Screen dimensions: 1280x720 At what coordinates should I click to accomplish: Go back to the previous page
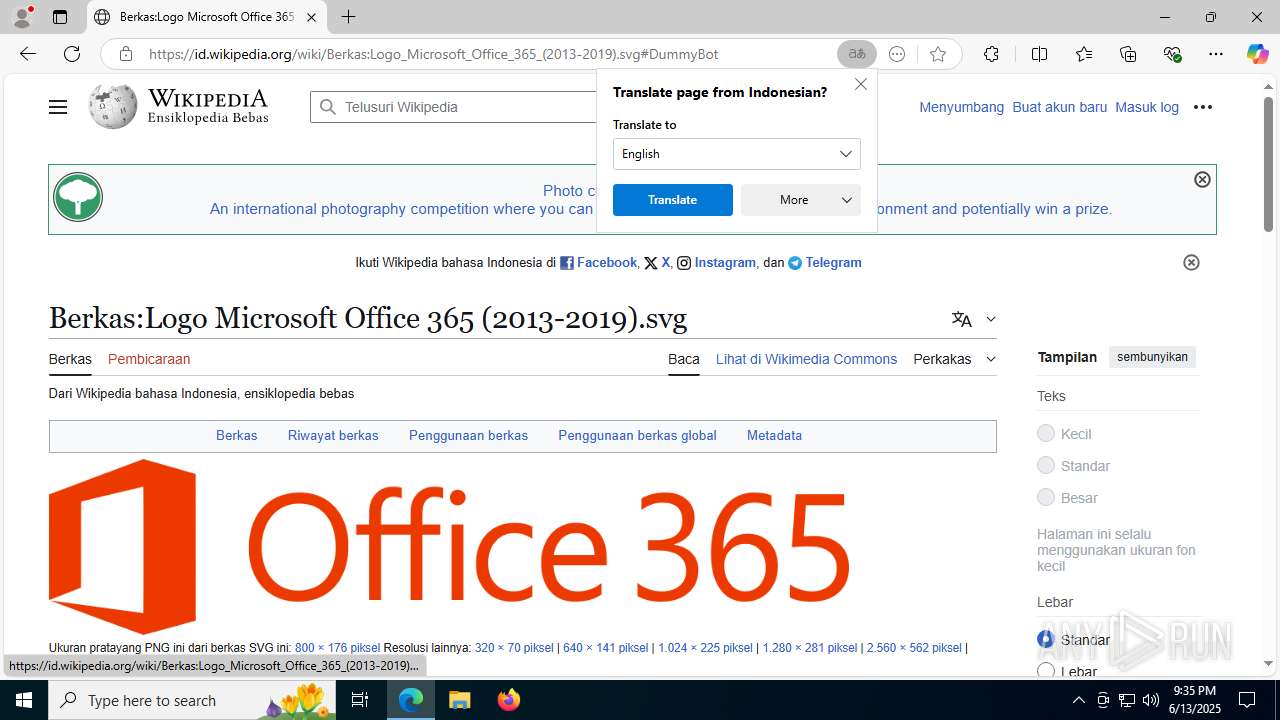pos(28,54)
